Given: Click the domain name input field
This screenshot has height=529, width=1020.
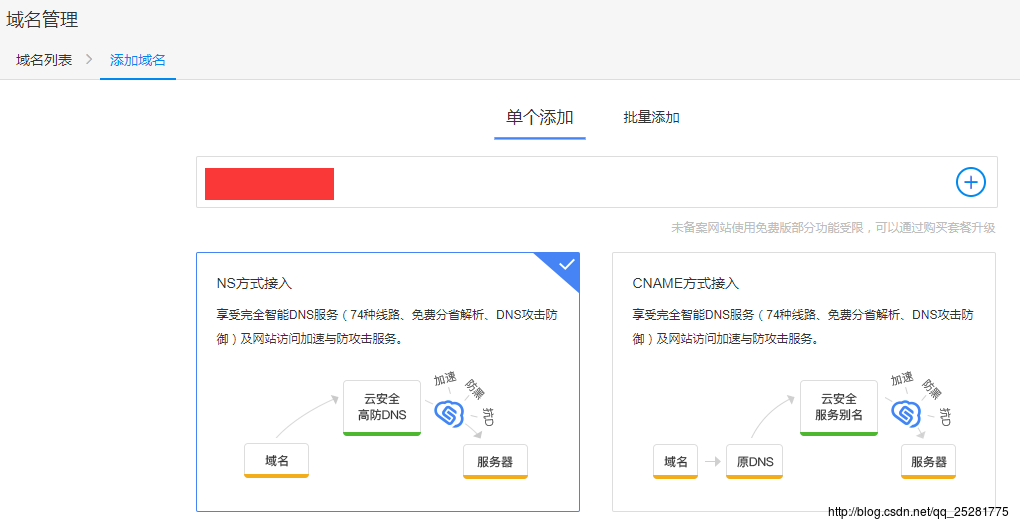Looking at the screenshot, I should tap(640, 183).
